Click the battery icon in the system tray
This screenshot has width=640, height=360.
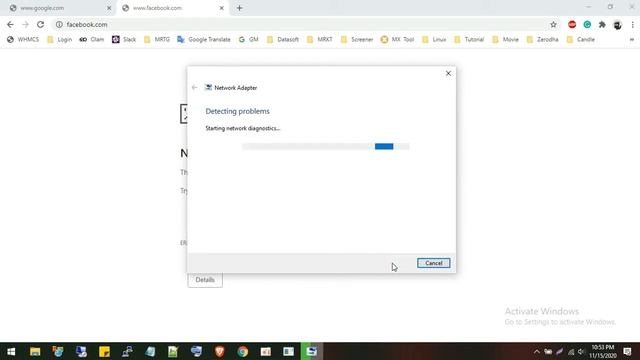(x=548, y=352)
